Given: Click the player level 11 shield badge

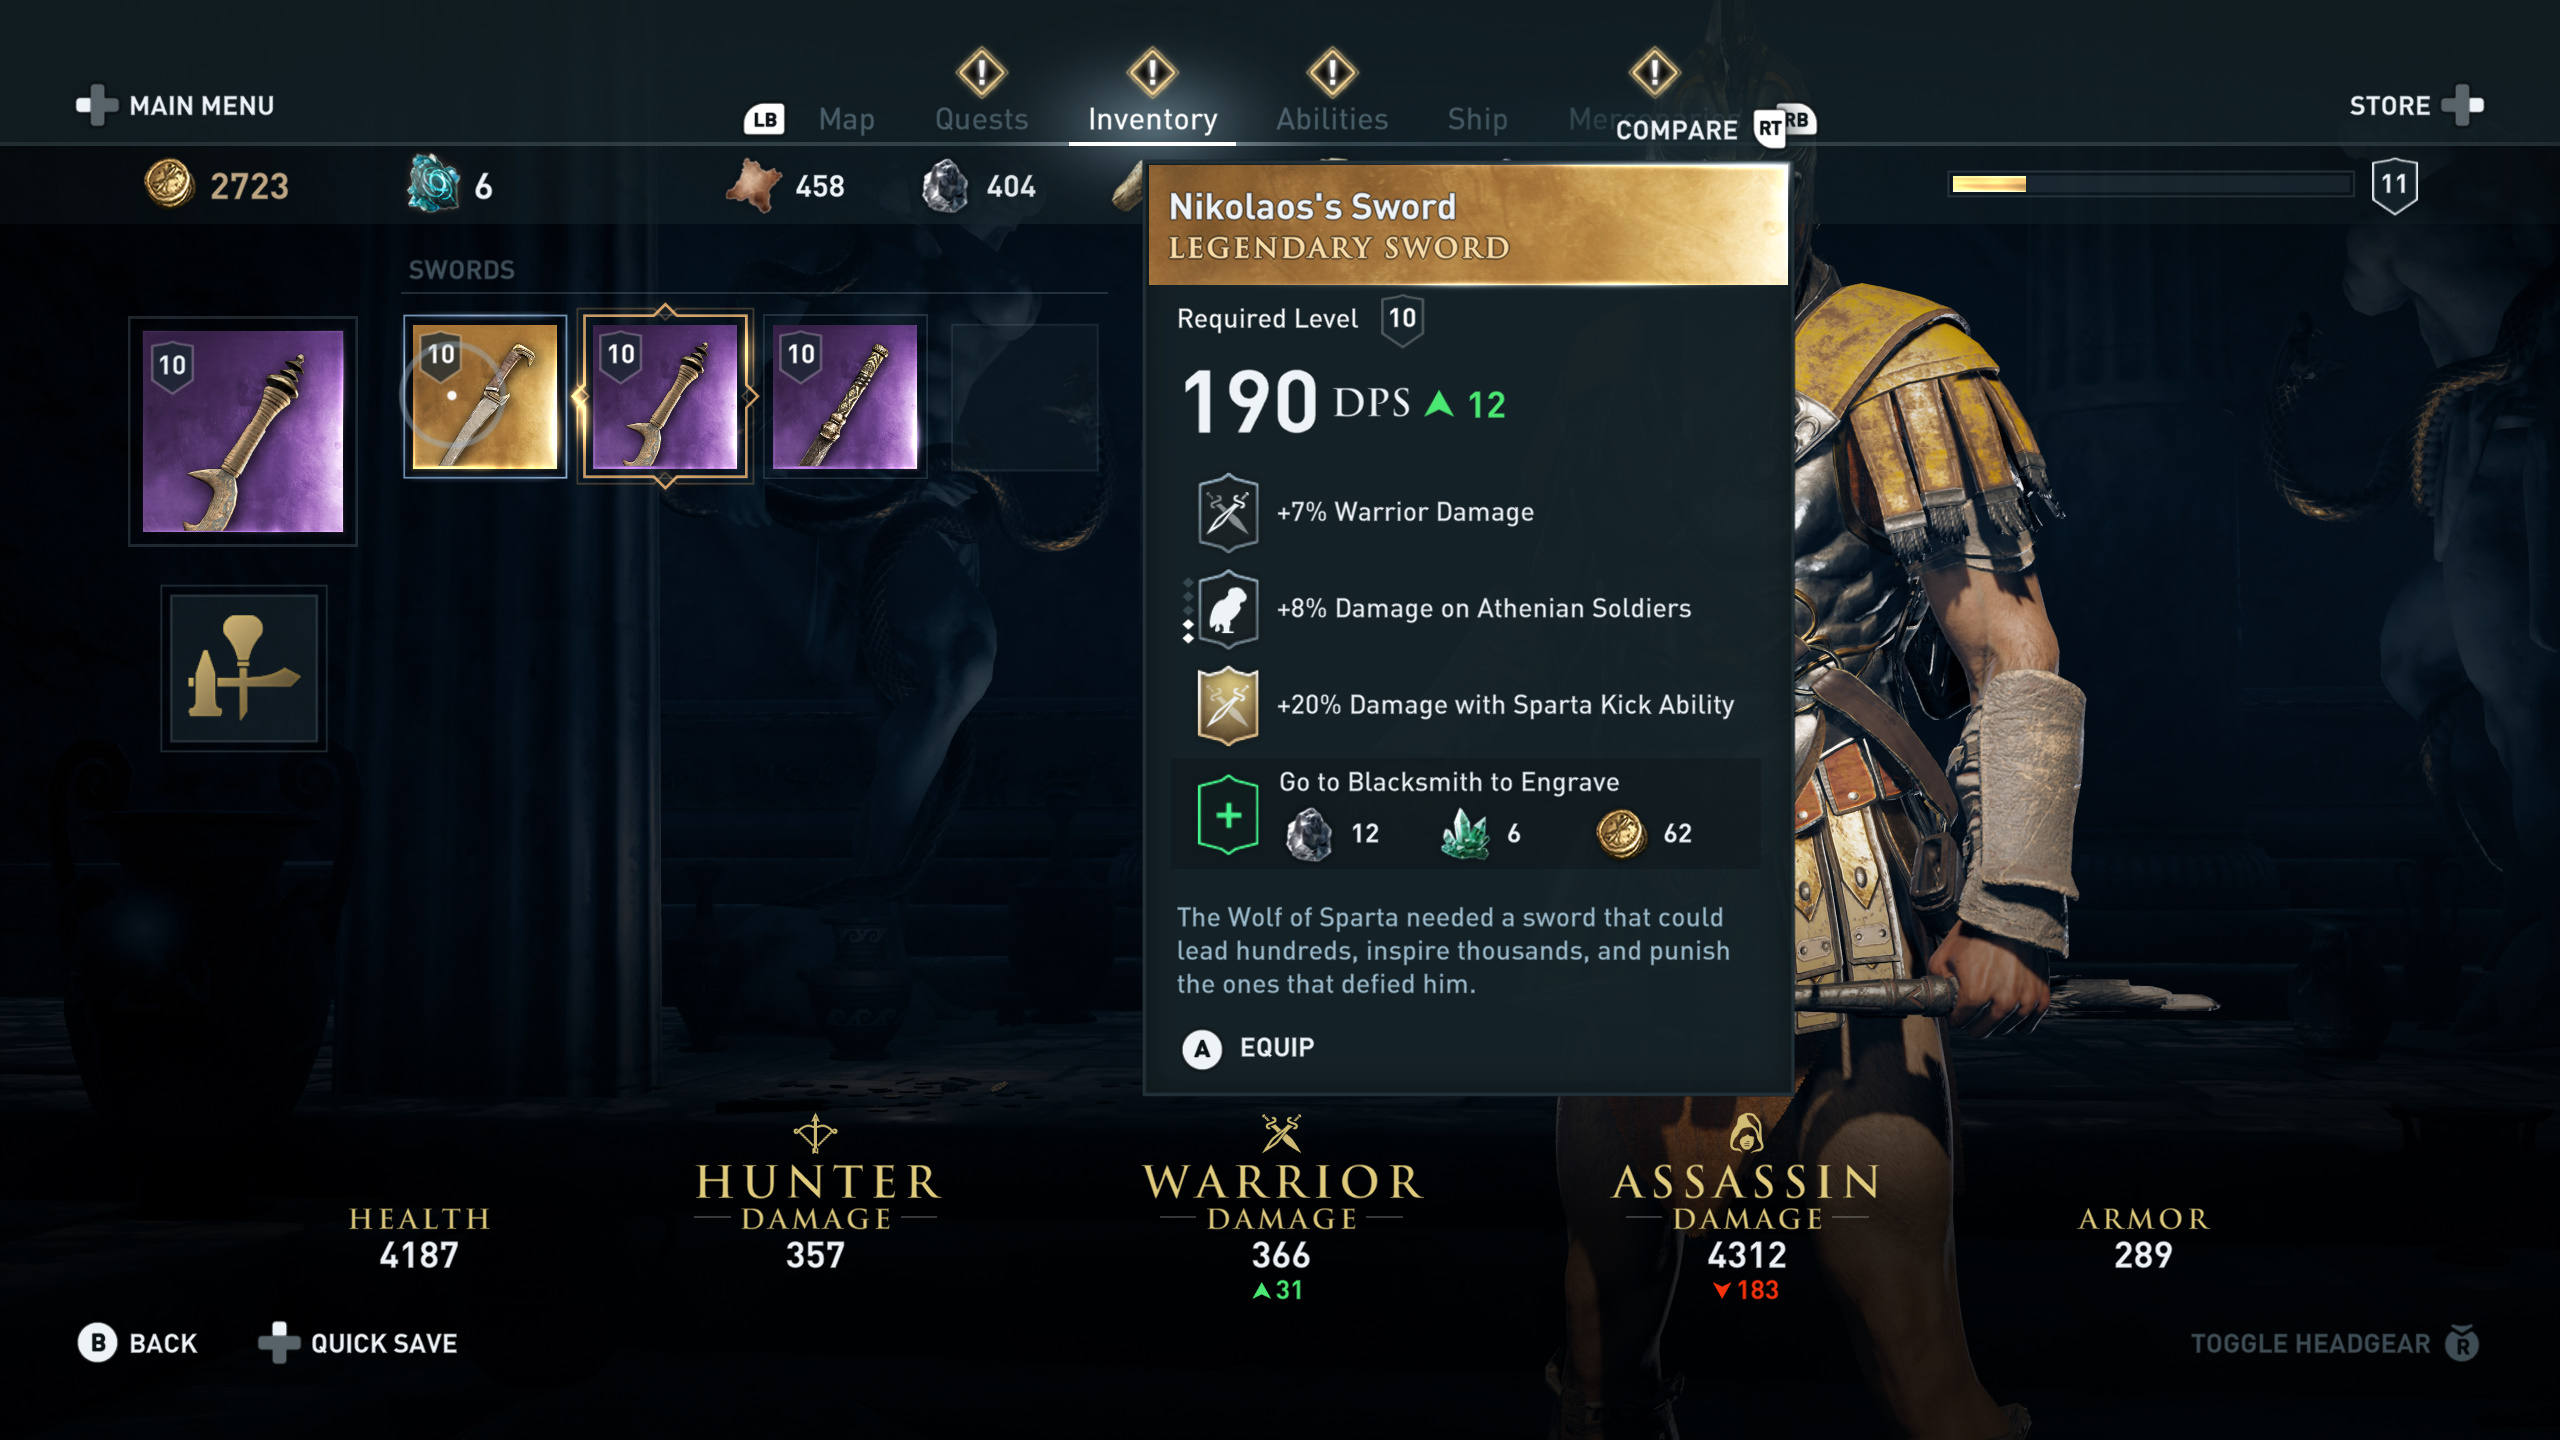Looking at the screenshot, I should click(x=2394, y=185).
